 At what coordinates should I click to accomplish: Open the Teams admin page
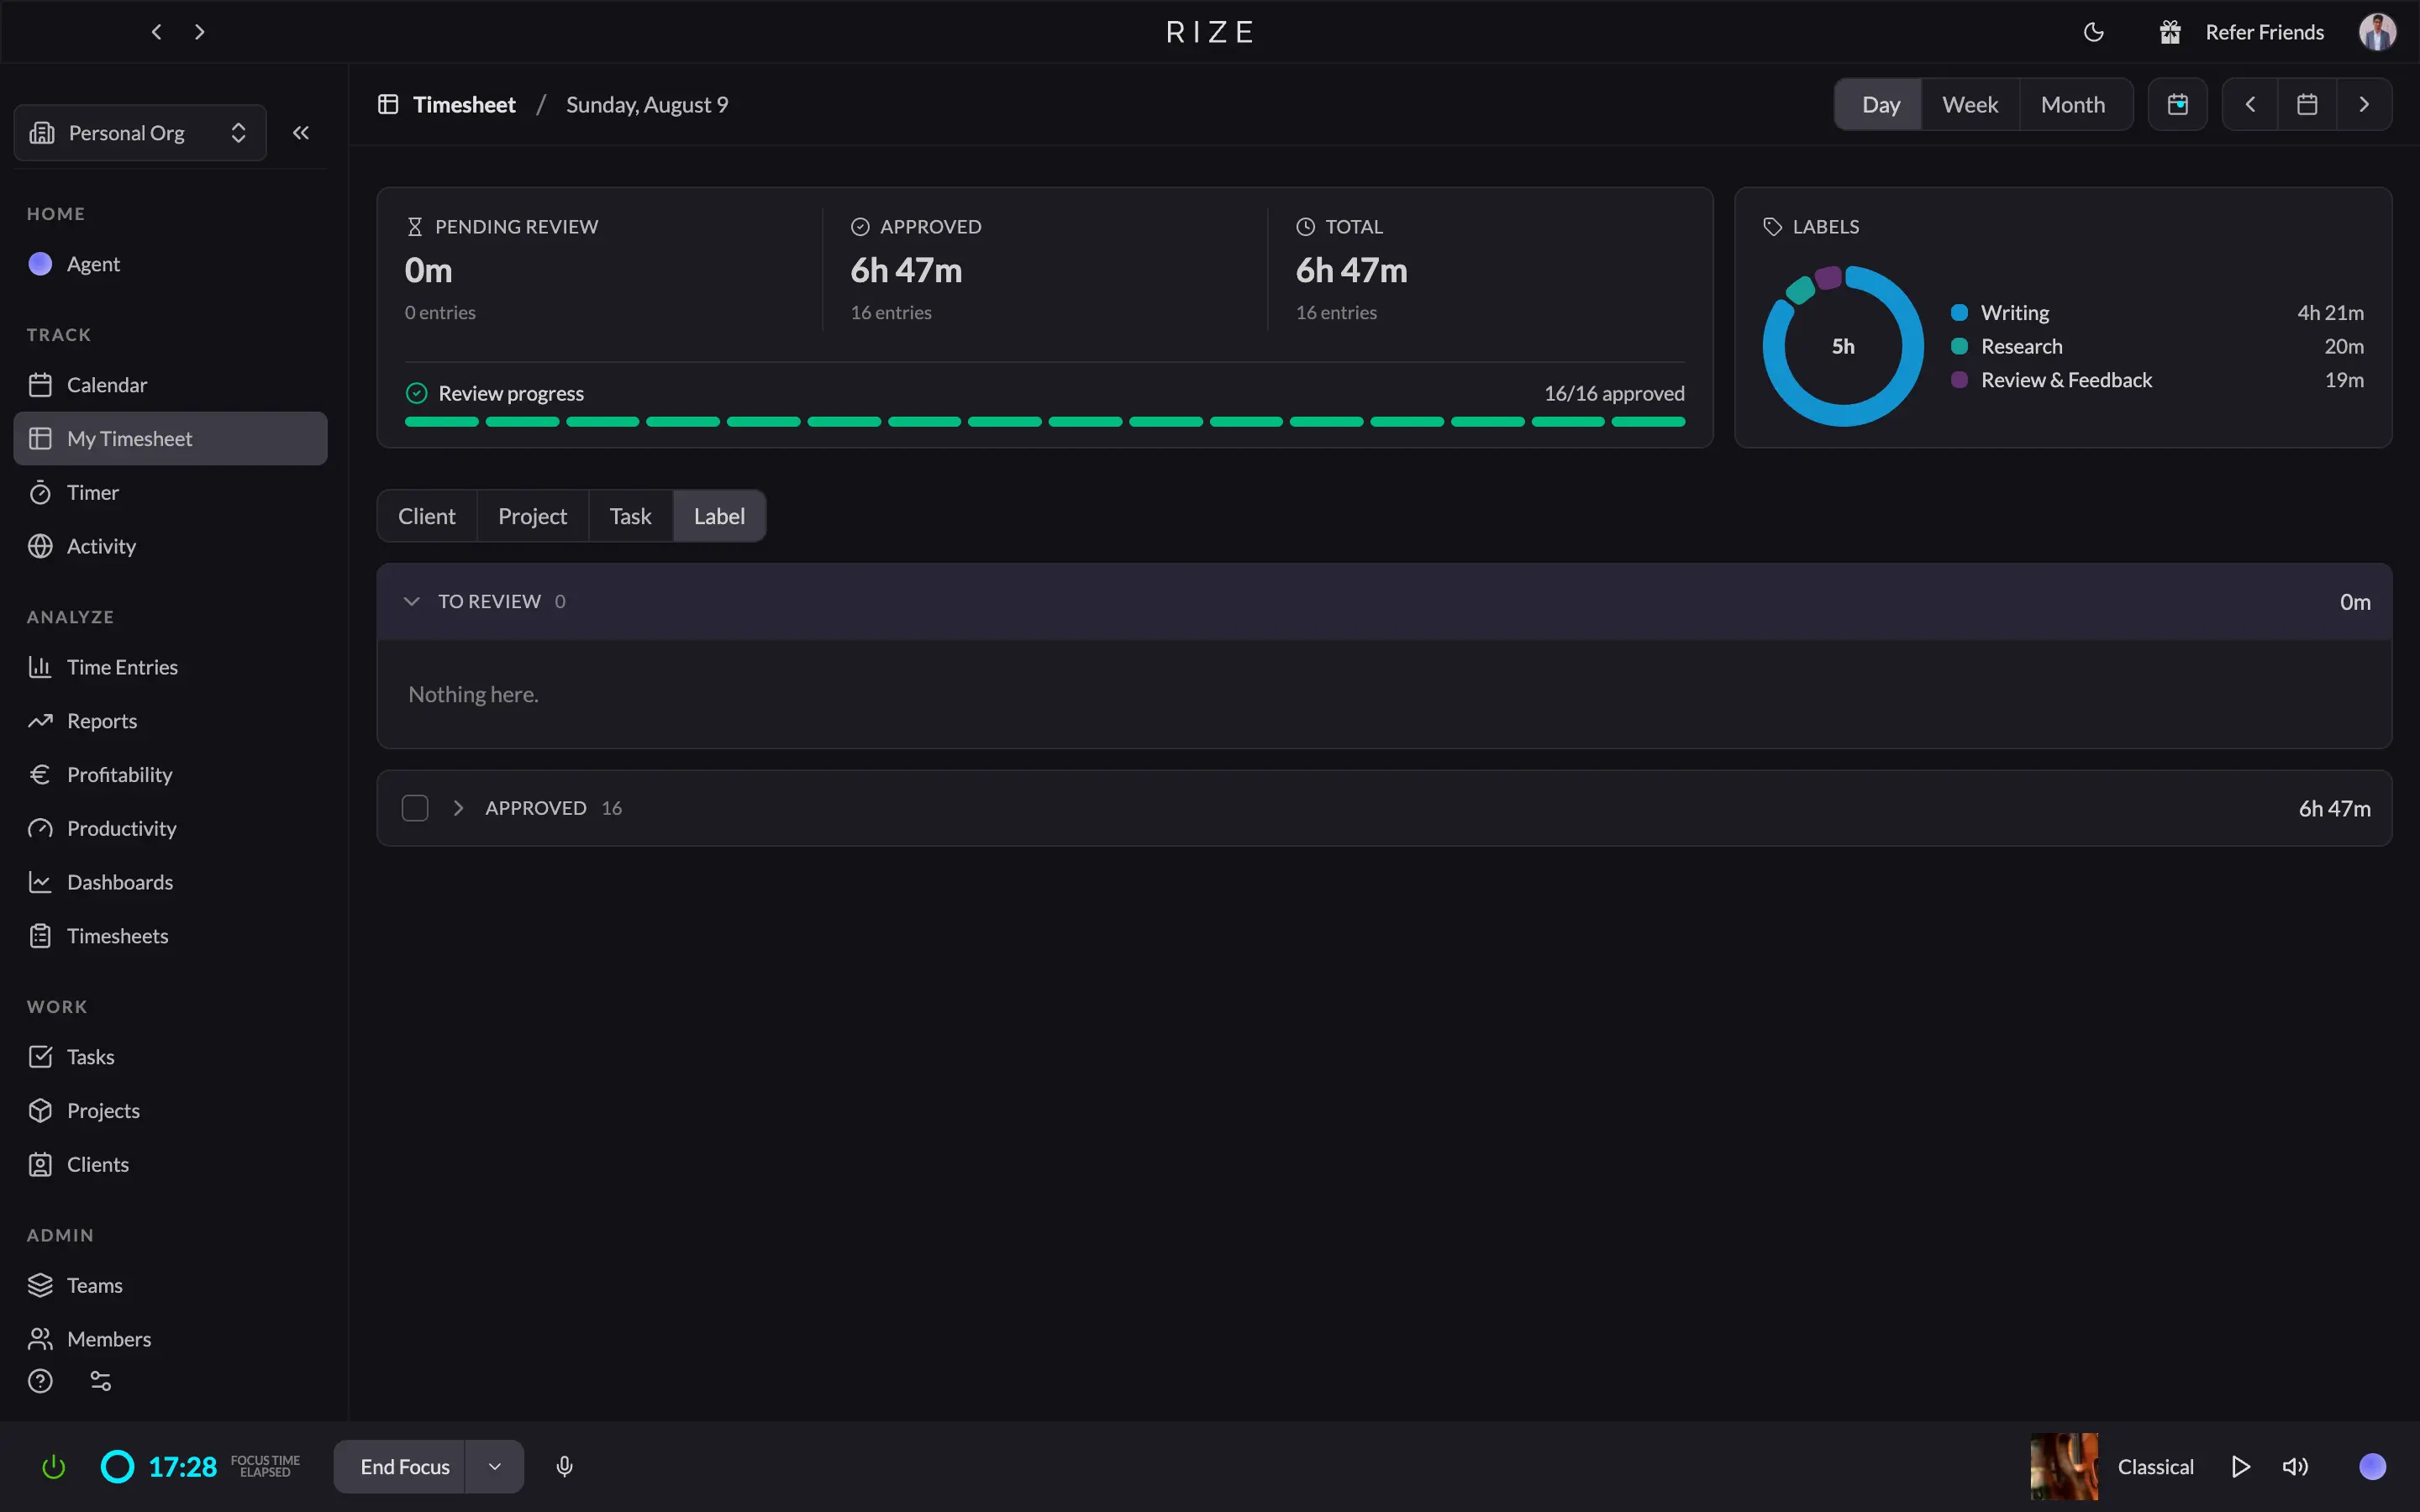tap(170, 1286)
